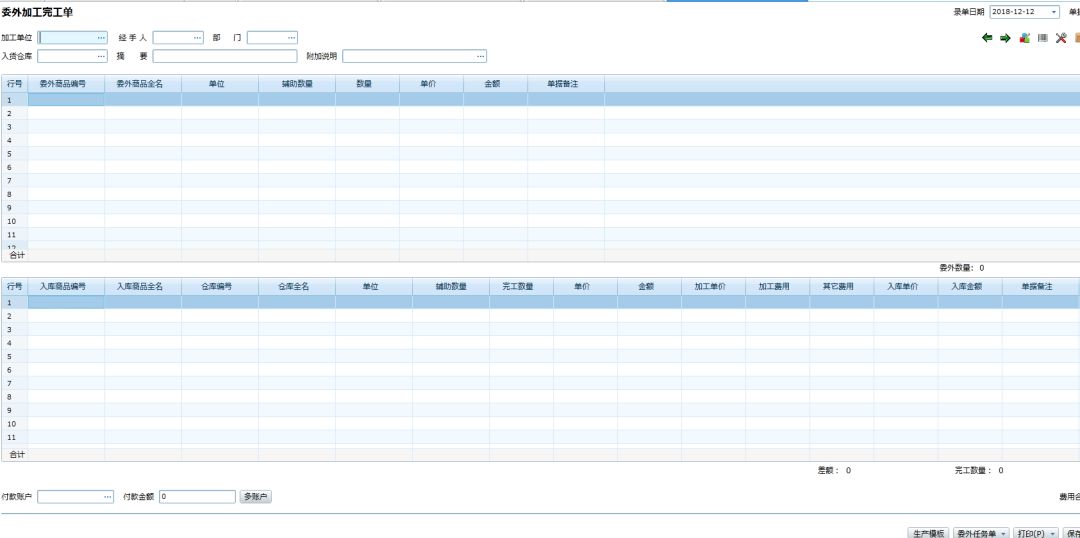Select row number 5 in upper table

14,154
